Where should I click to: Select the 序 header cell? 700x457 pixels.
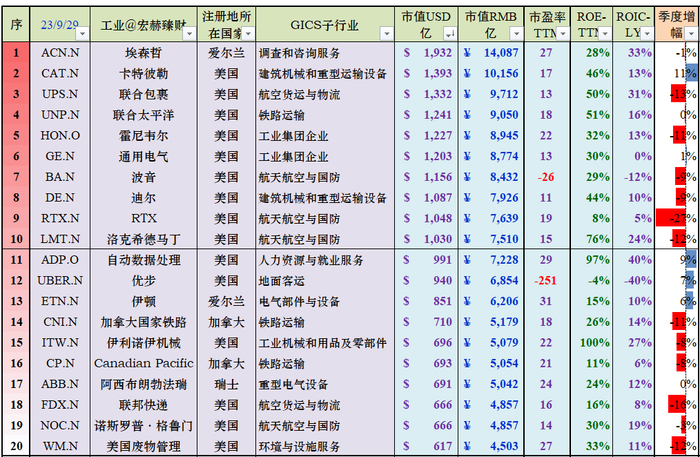tap(16, 25)
